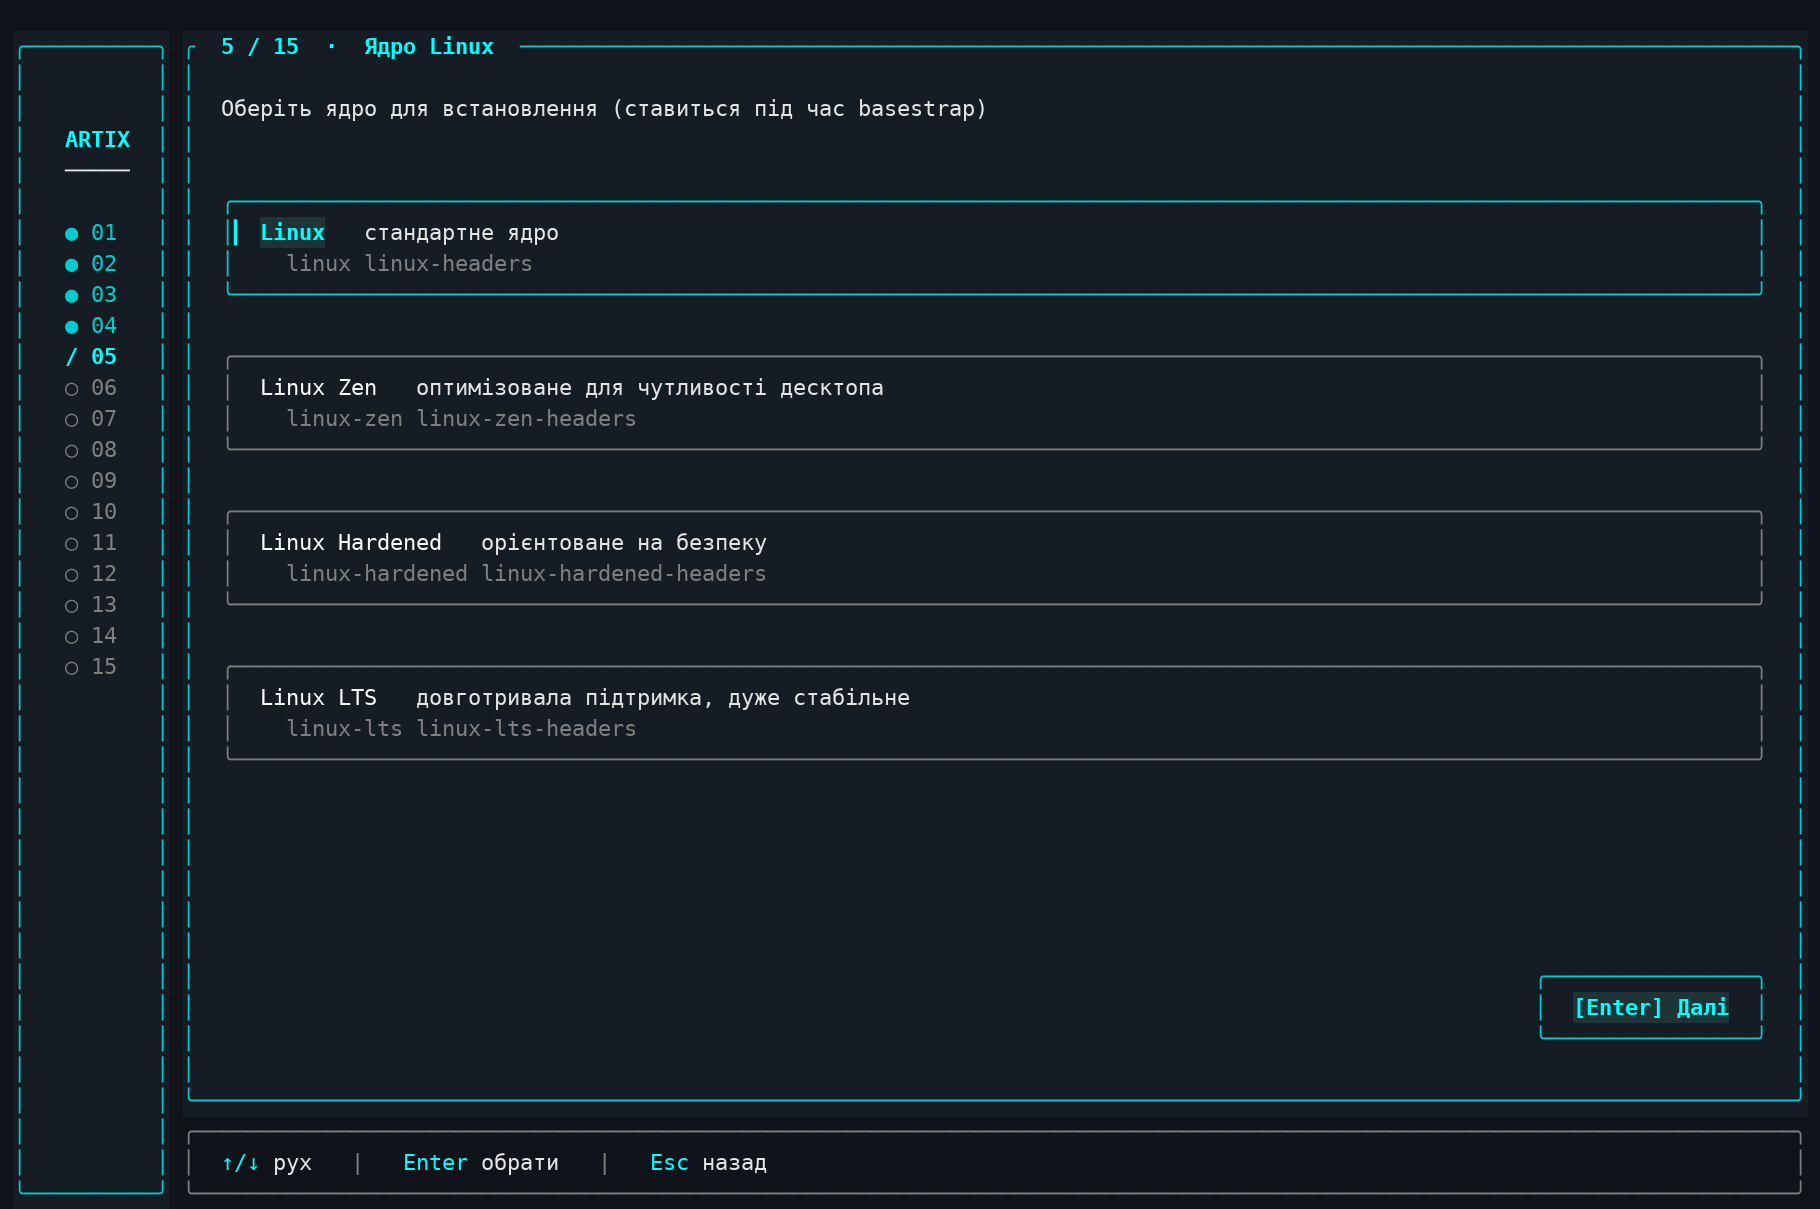This screenshot has width=1820, height=1209.
Task: Click 'linux-hardened linux-hardened-headers' package text
Action: (526, 574)
